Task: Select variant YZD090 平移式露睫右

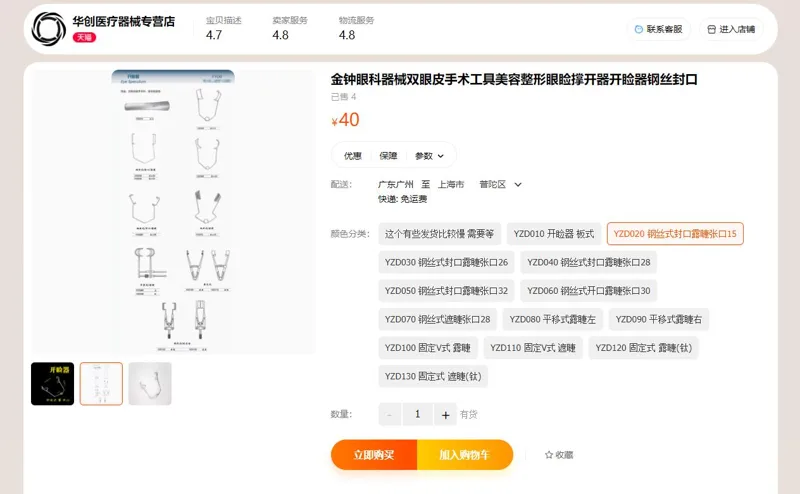Action: (659, 319)
